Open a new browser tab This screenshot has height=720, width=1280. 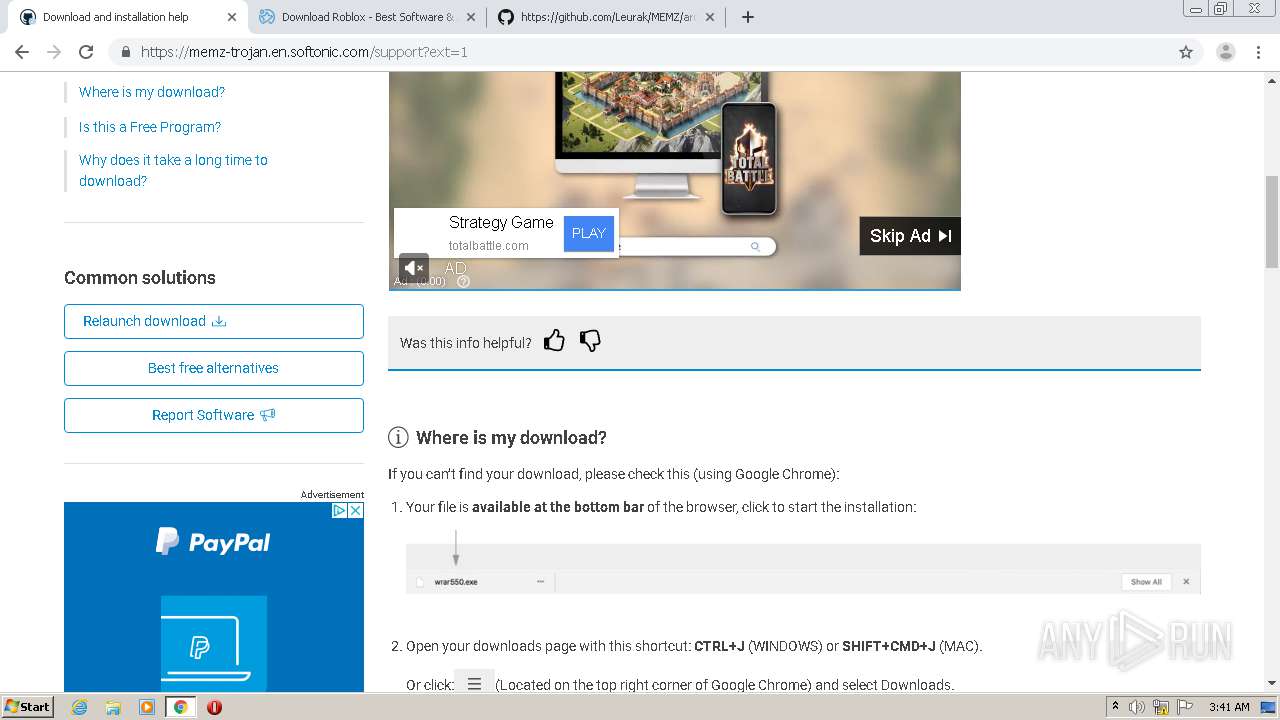coord(748,17)
